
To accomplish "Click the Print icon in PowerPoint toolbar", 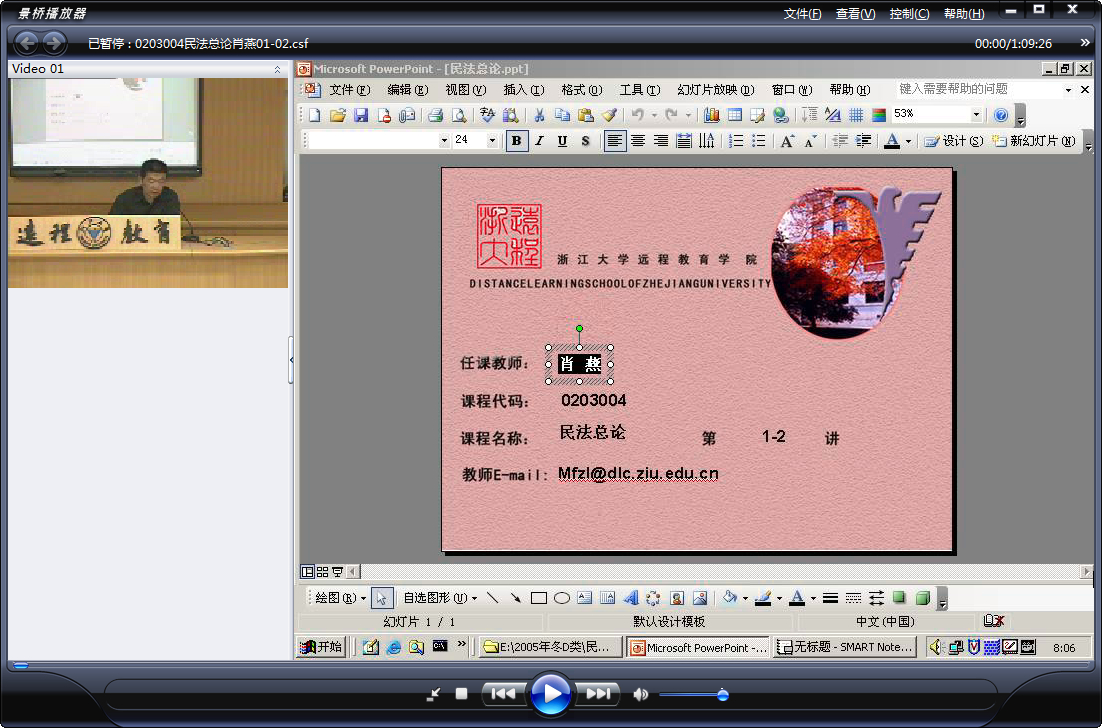I will [x=436, y=115].
